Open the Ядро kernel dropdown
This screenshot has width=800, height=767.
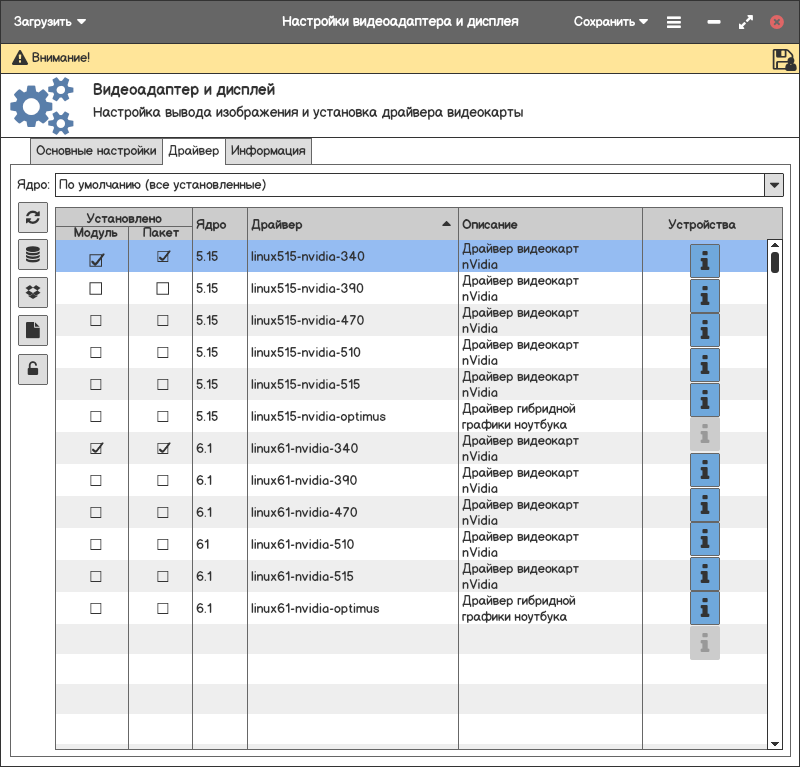(x=773, y=185)
